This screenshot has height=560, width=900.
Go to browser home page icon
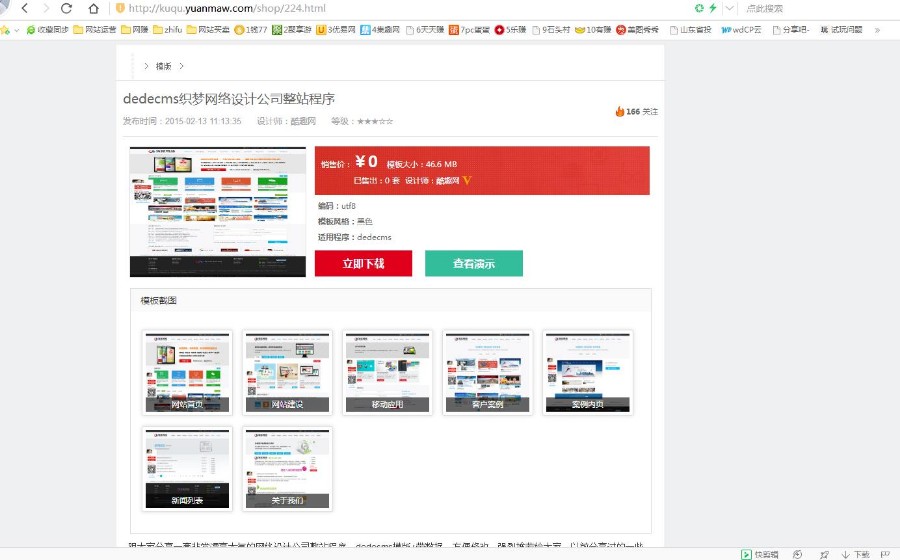point(93,8)
